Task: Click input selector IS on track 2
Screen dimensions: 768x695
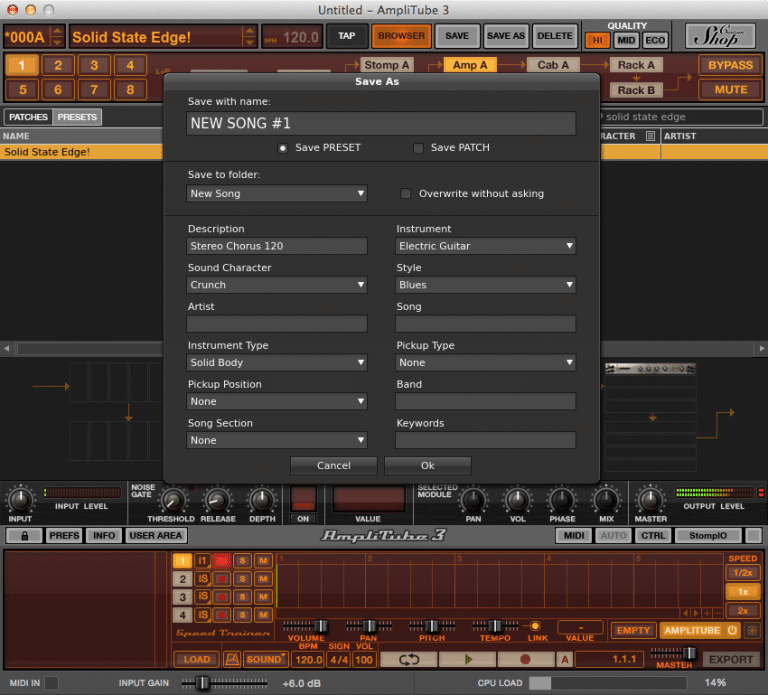Action: tap(202, 579)
